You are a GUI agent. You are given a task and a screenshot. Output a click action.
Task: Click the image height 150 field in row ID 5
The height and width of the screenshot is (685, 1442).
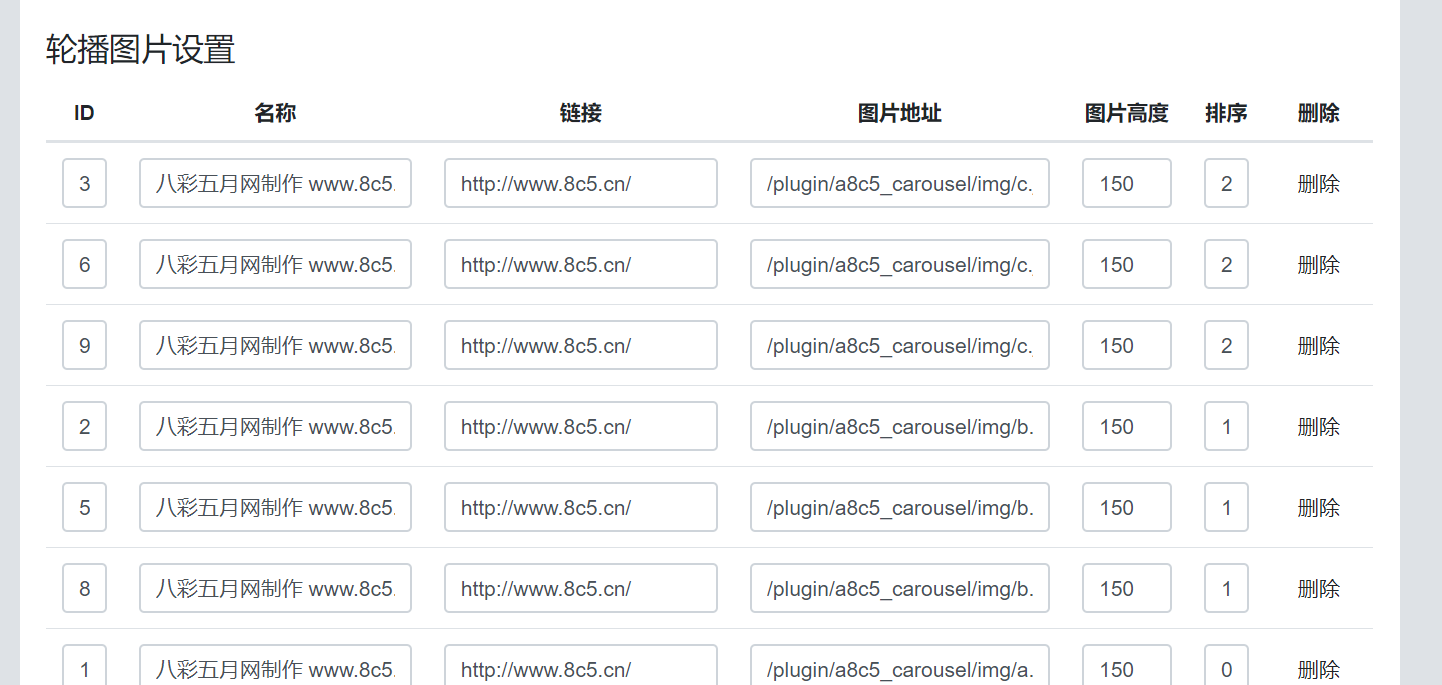click(x=1127, y=507)
